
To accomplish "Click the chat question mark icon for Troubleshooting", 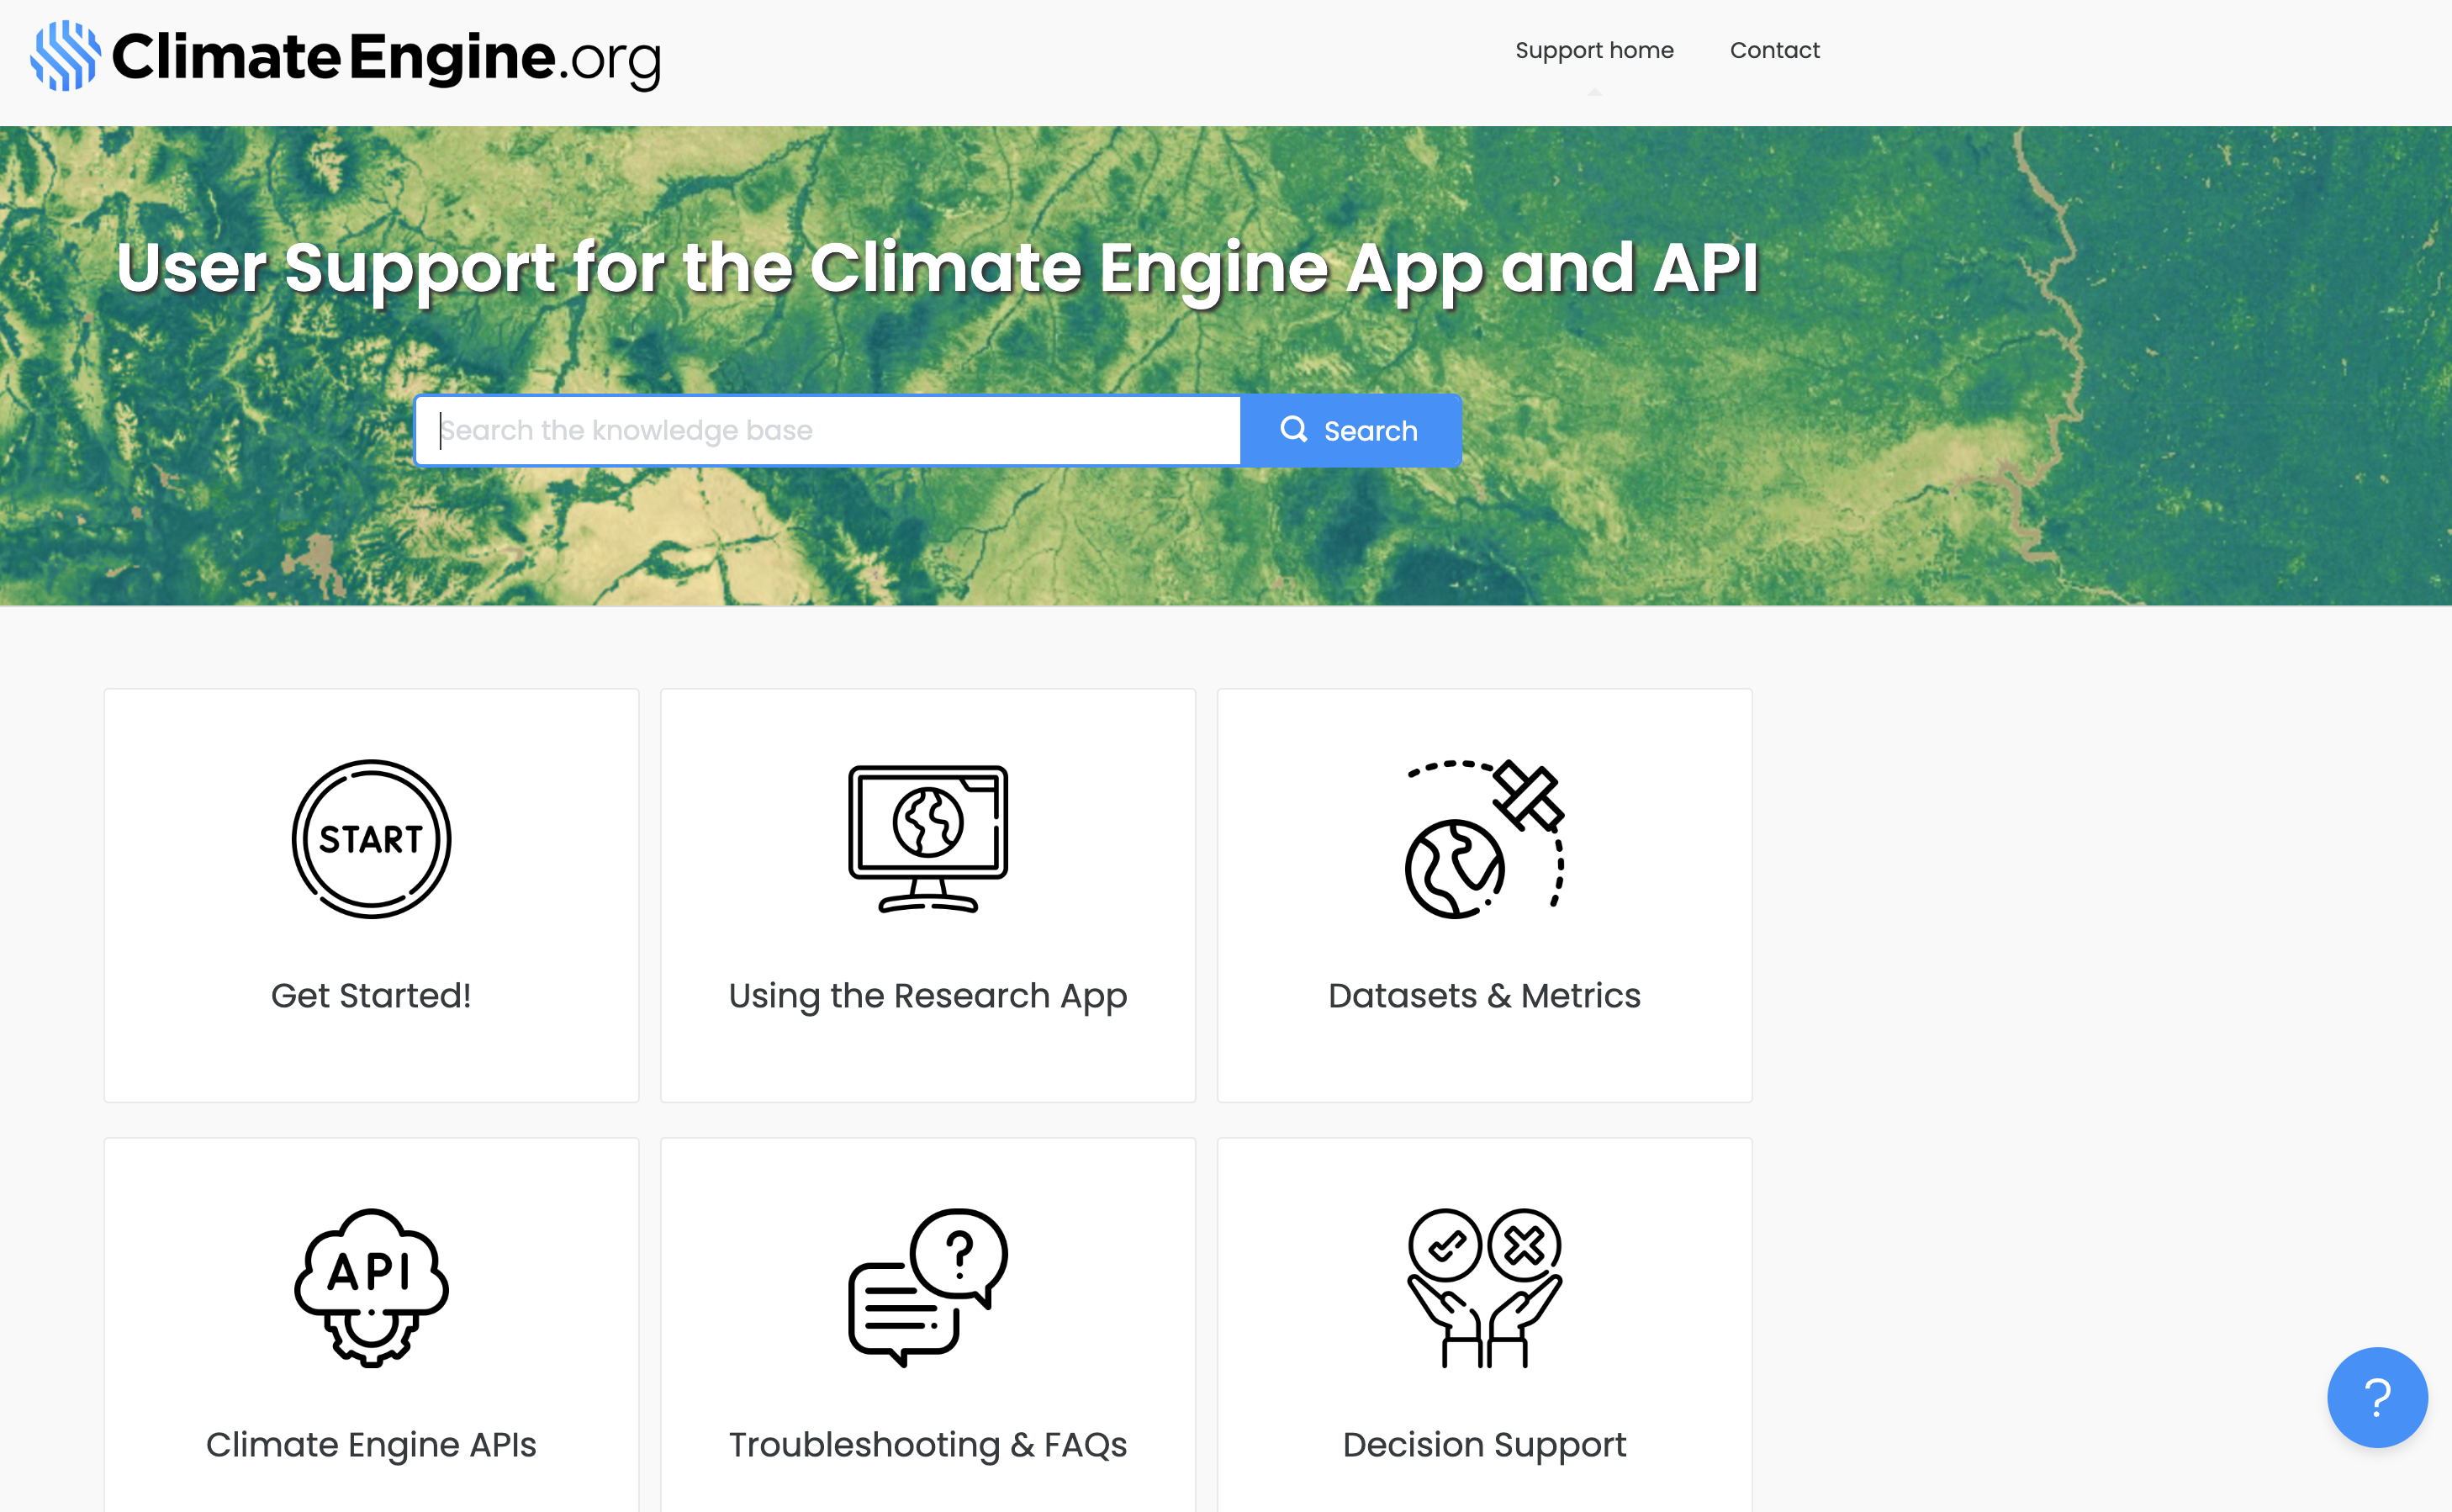I will (927, 1290).
